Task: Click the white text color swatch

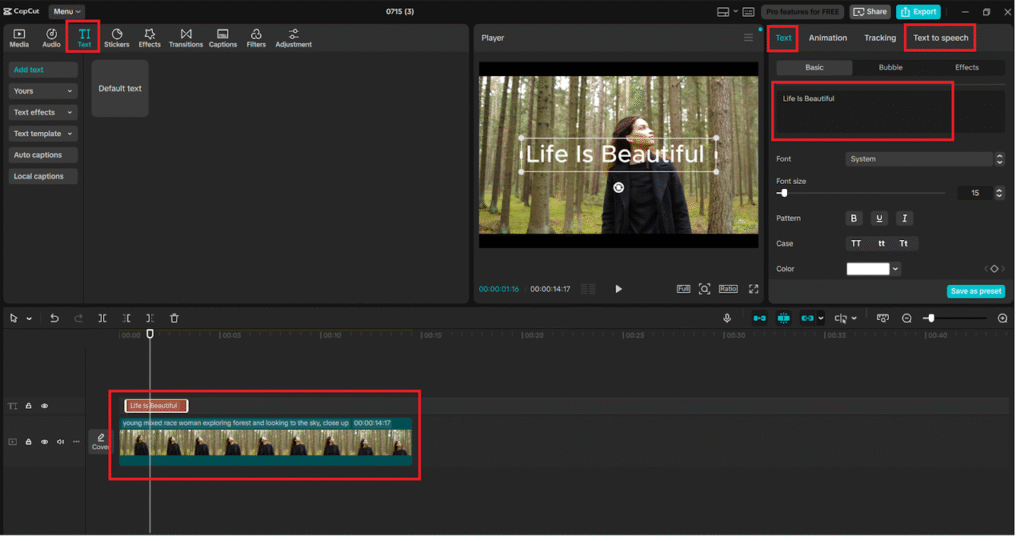Action: [867, 269]
